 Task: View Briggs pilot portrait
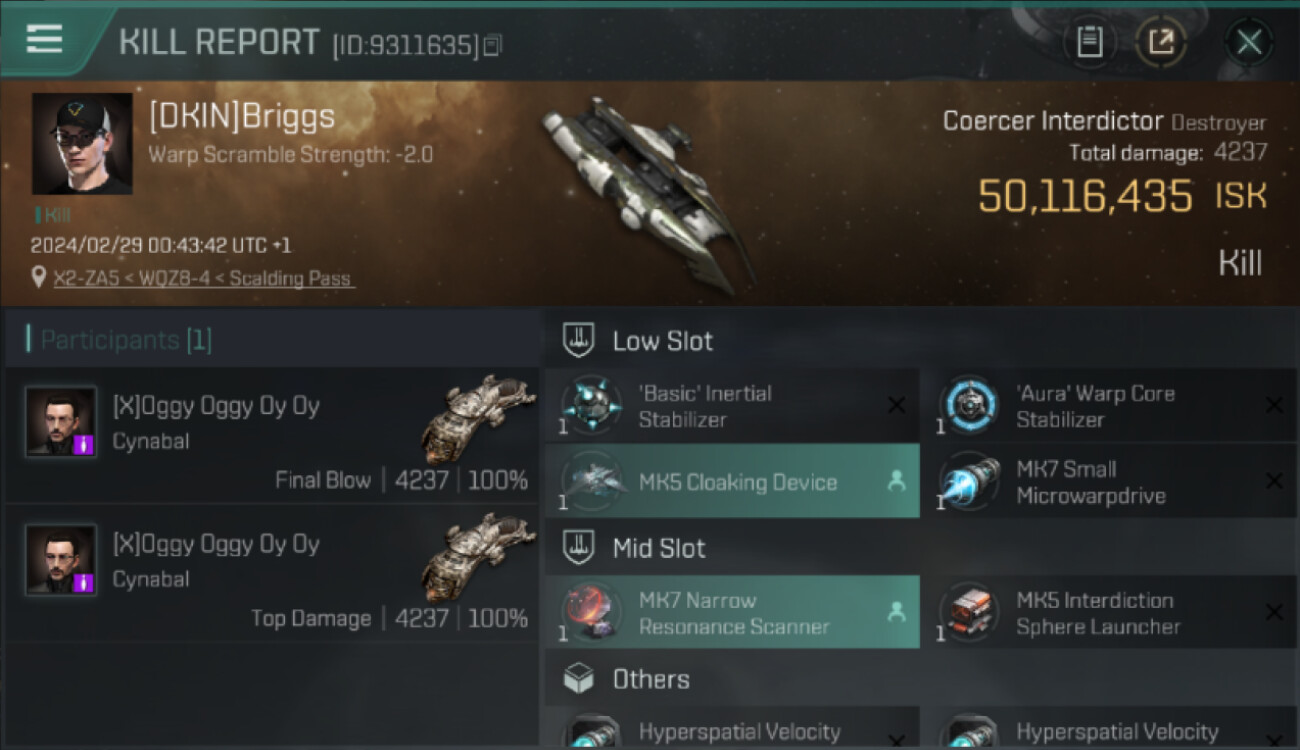pos(82,144)
